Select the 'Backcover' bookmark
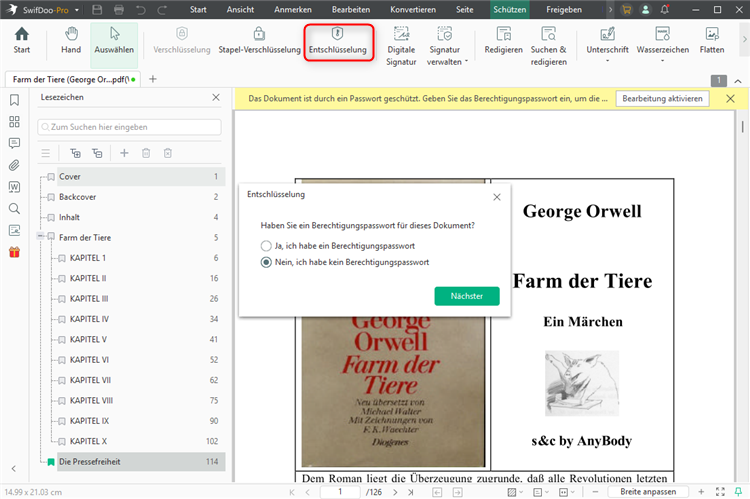The image size is (750, 499). pyautogui.click(x=141, y=197)
